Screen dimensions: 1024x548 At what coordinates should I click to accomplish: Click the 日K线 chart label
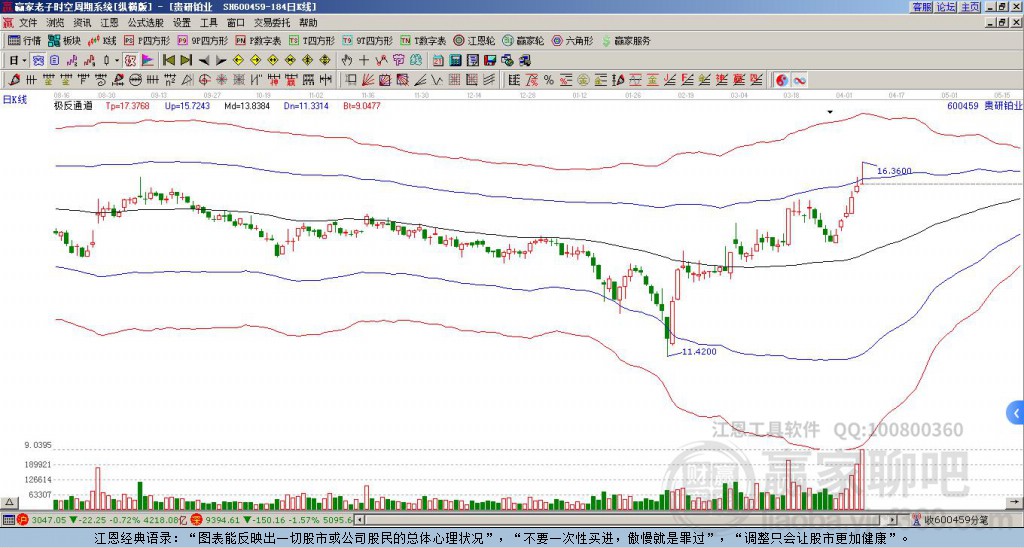click(x=15, y=99)
